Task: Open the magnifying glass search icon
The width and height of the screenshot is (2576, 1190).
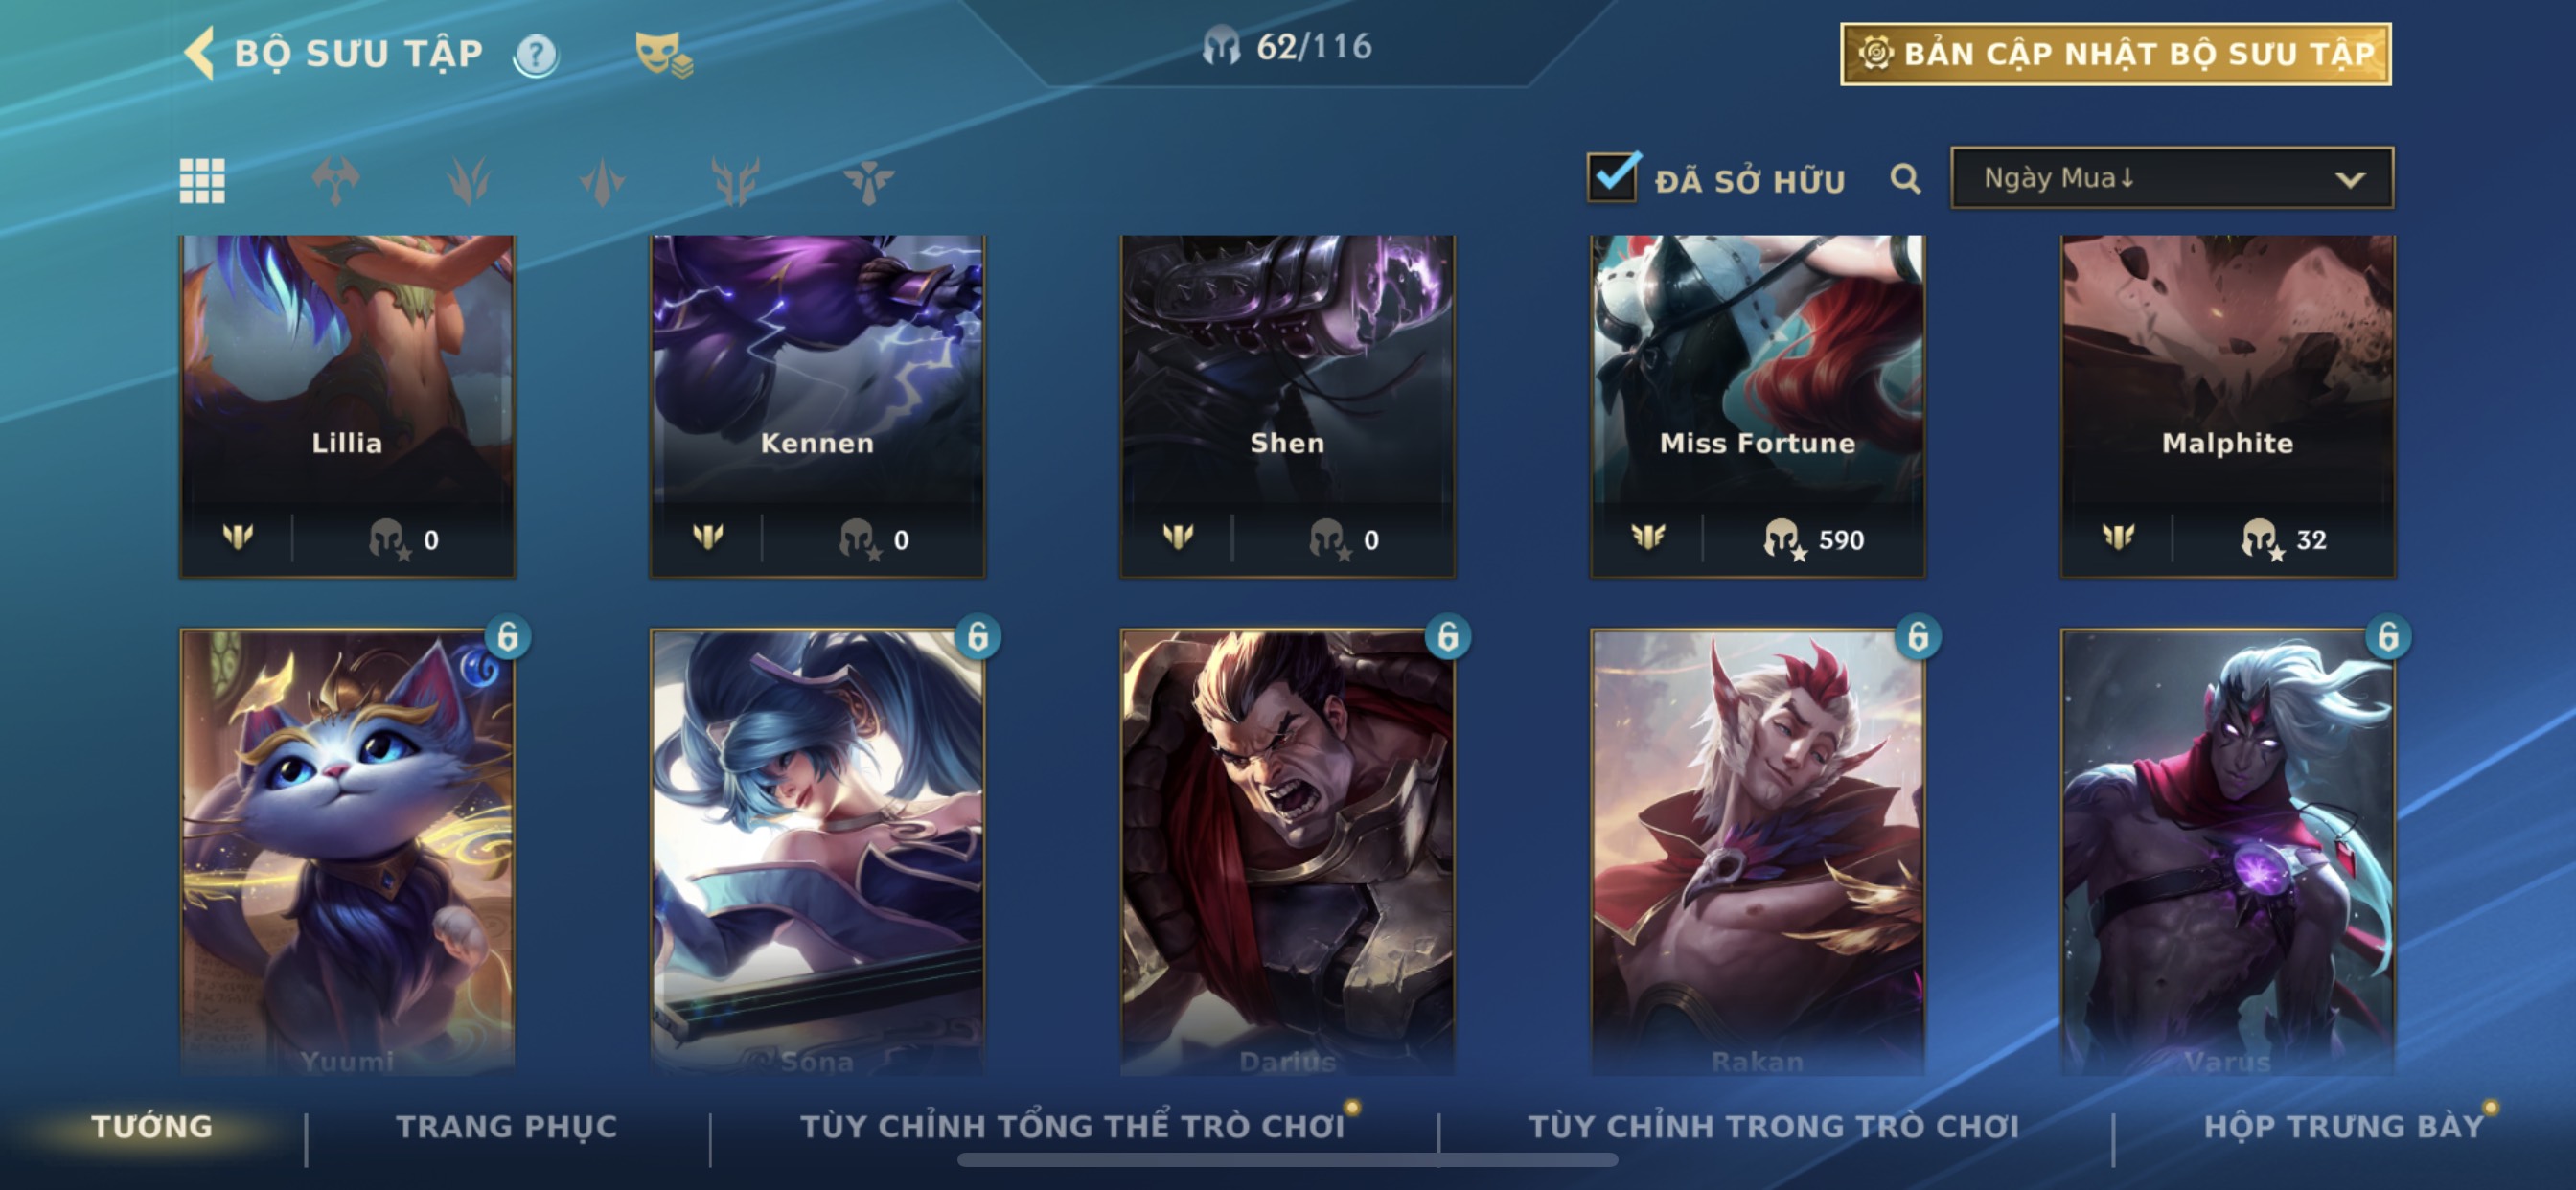Action: click(1905, 179)
